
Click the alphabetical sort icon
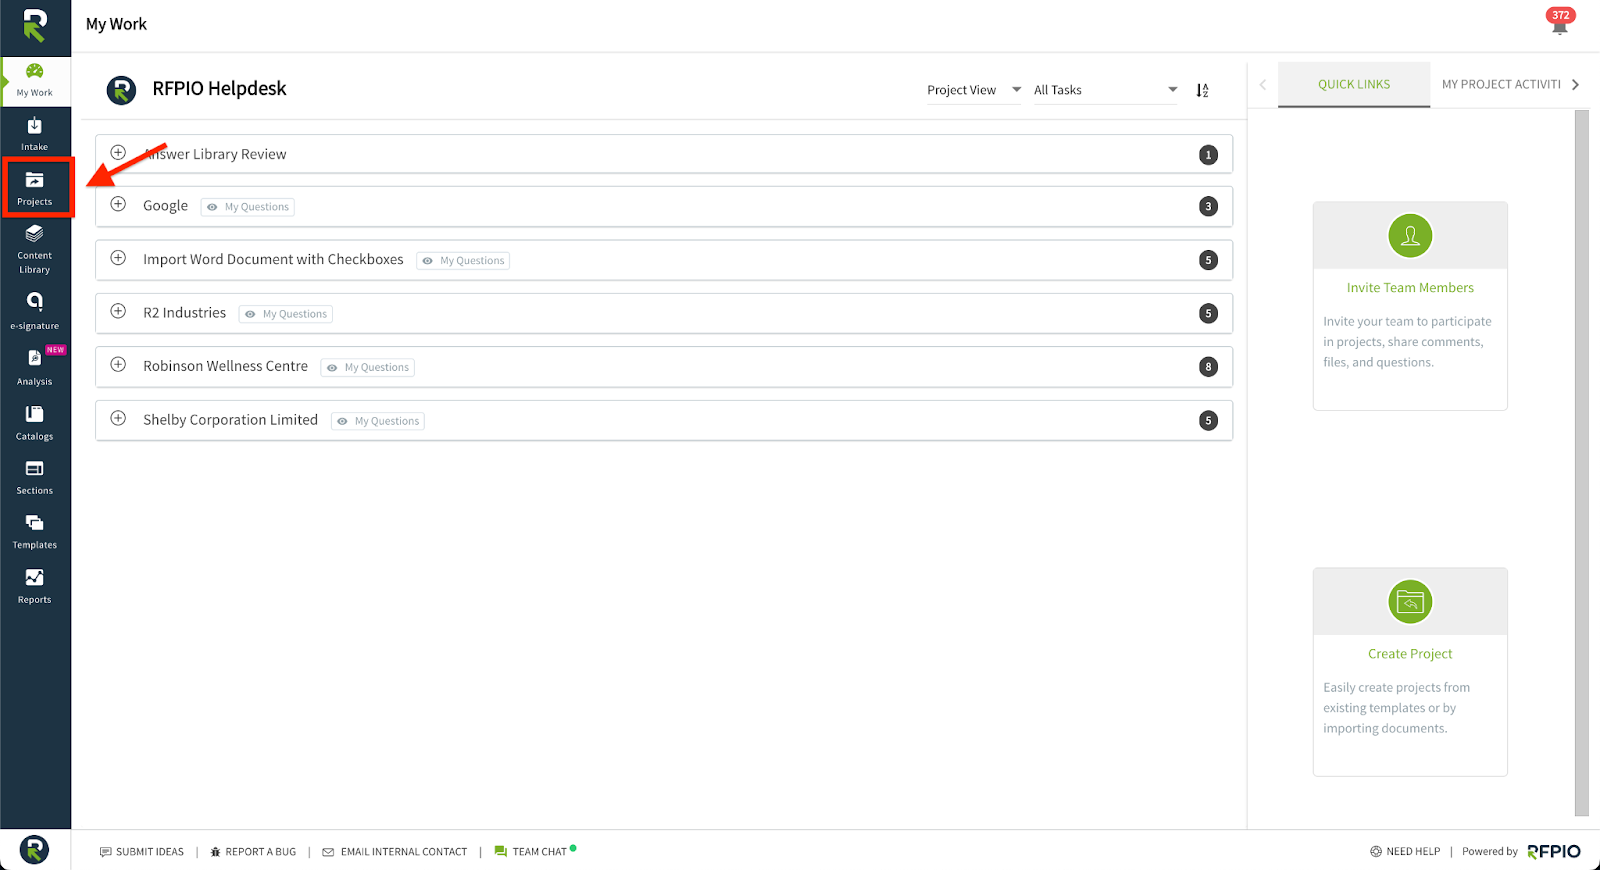(1202, 90)
